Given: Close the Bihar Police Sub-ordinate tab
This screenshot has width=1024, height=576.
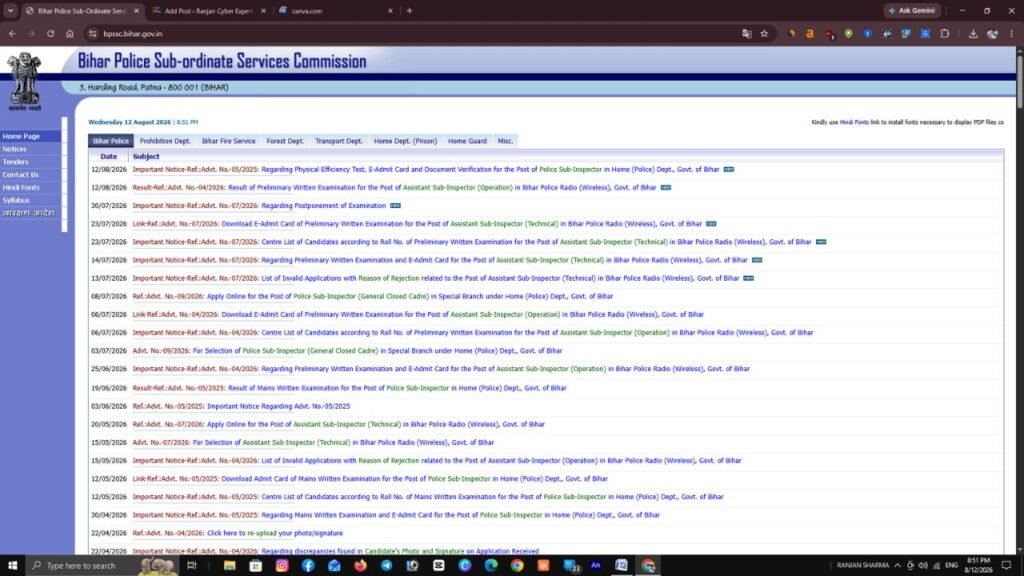Looking at the screenshot, I should click(136, 10).
